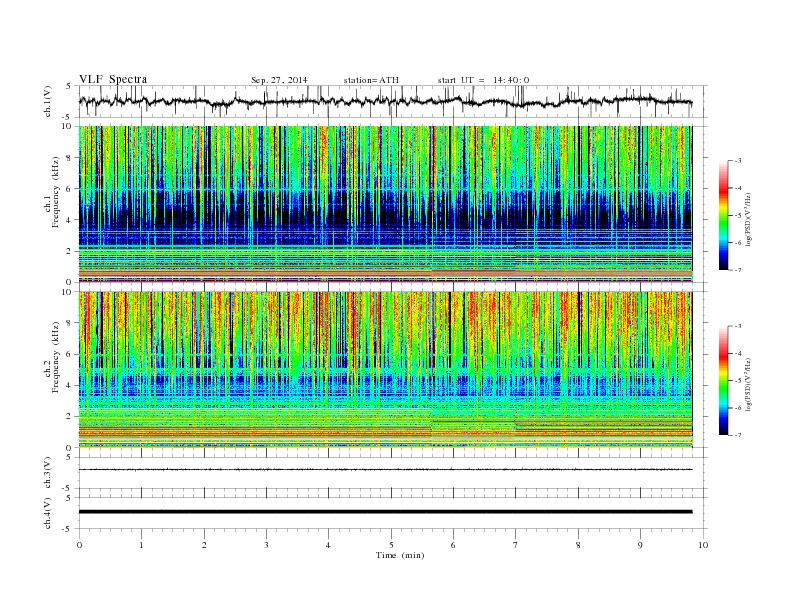The width and height of the screenshot is (792, 612).
Task: Click inside the ch.2 spectrogram panel
Action: (385, 369)
